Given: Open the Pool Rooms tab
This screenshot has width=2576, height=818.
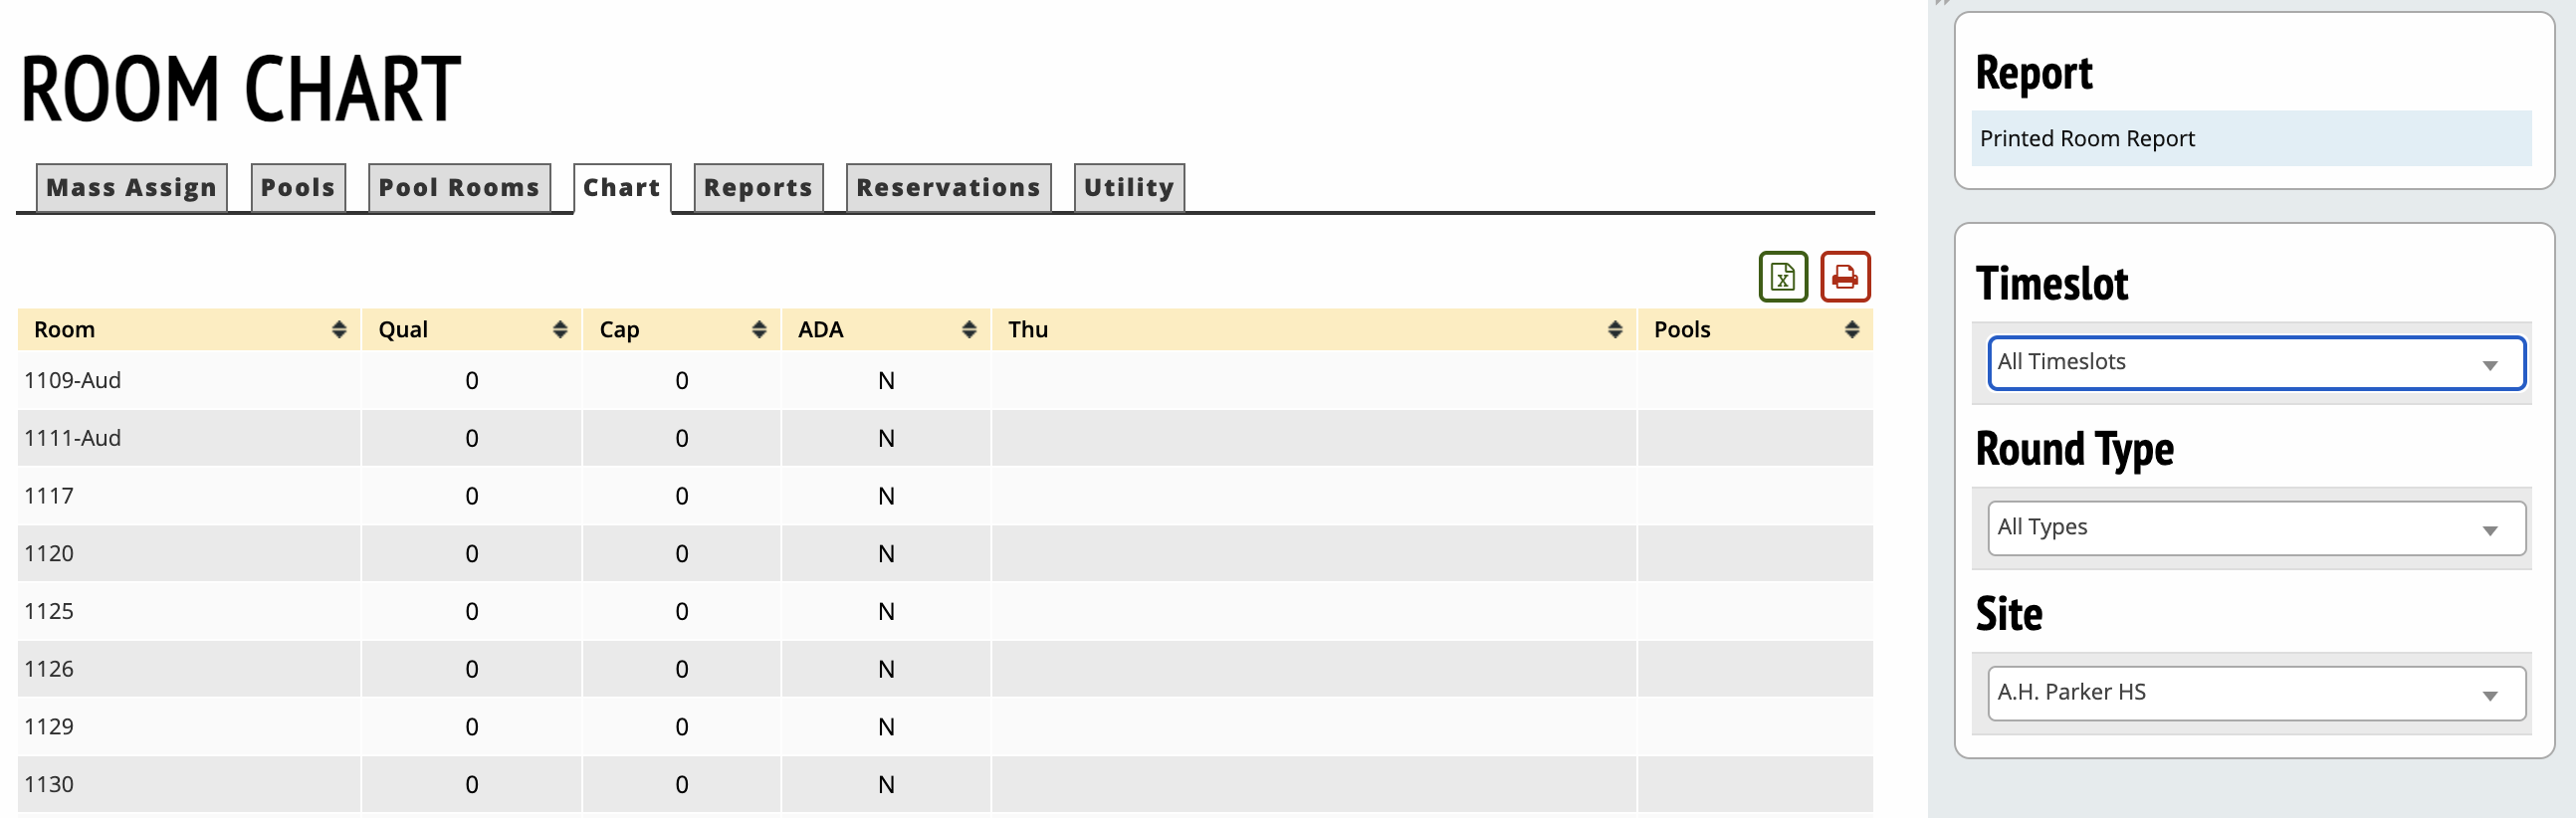Looking at the screenshot, I should [x=459, y=188].
